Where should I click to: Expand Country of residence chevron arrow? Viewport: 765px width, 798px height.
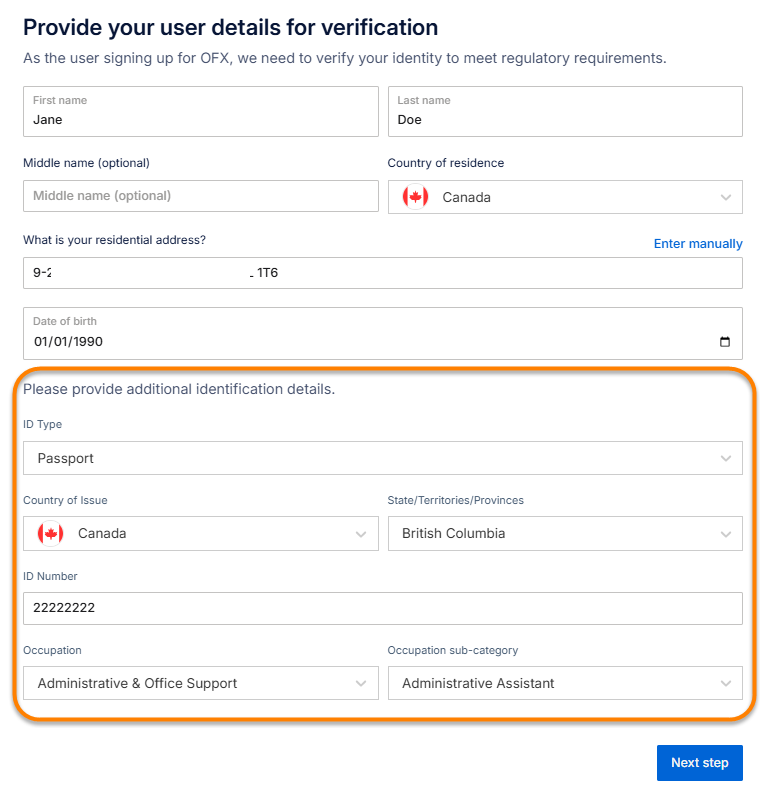click(x=726, y=197)
